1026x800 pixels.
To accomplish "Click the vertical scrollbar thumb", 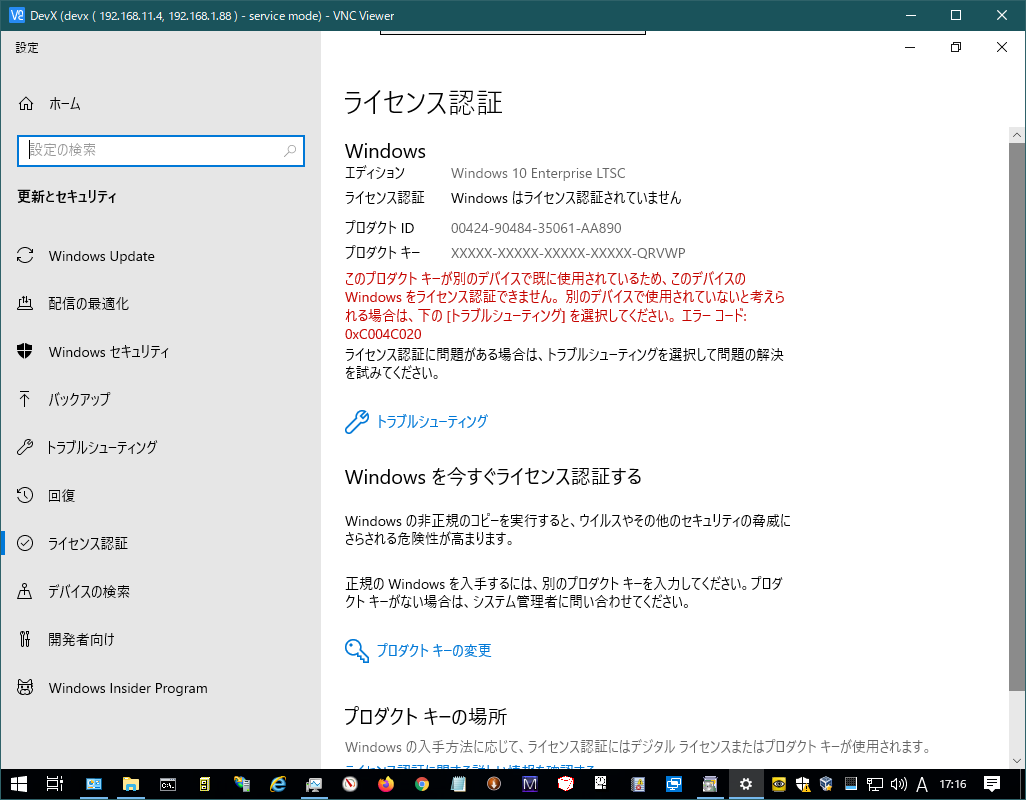I will pyautogui.click(x=1016, y=417).
